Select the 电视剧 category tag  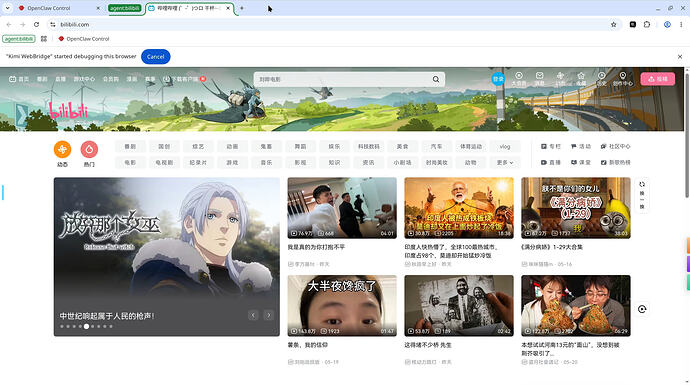tap(164, 162)
